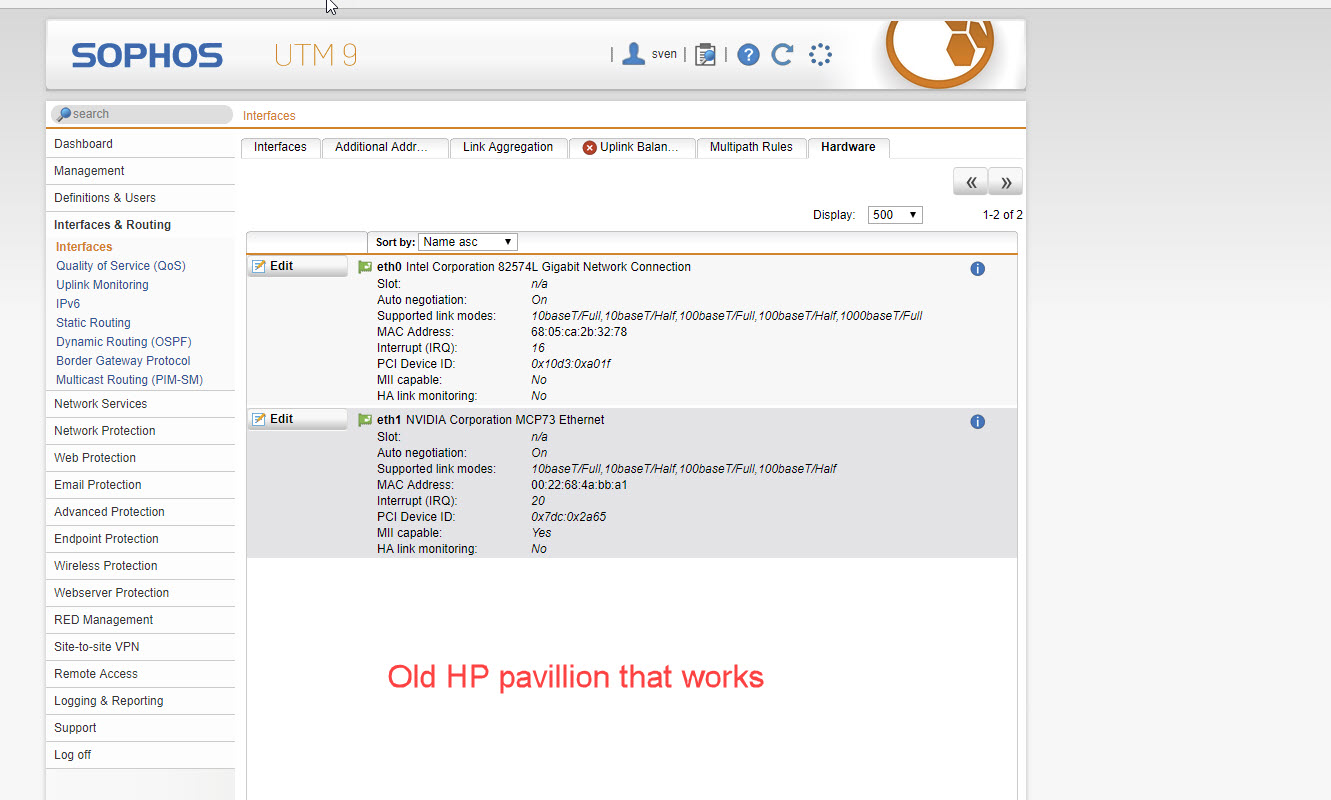The width and height of the screenshot is (1331, 800).
Task: Select the Hardware tab
Action: tap(848, 147)
